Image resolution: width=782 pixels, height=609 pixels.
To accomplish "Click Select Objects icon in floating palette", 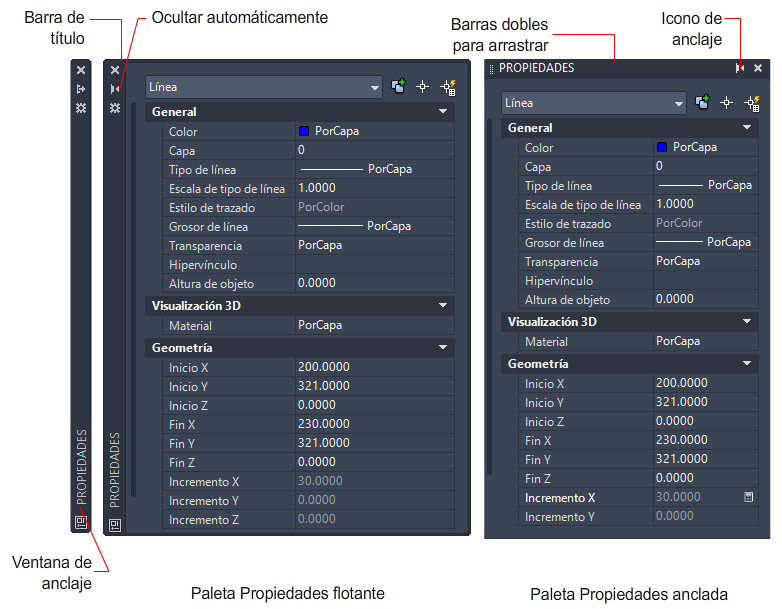I will 422,87.
